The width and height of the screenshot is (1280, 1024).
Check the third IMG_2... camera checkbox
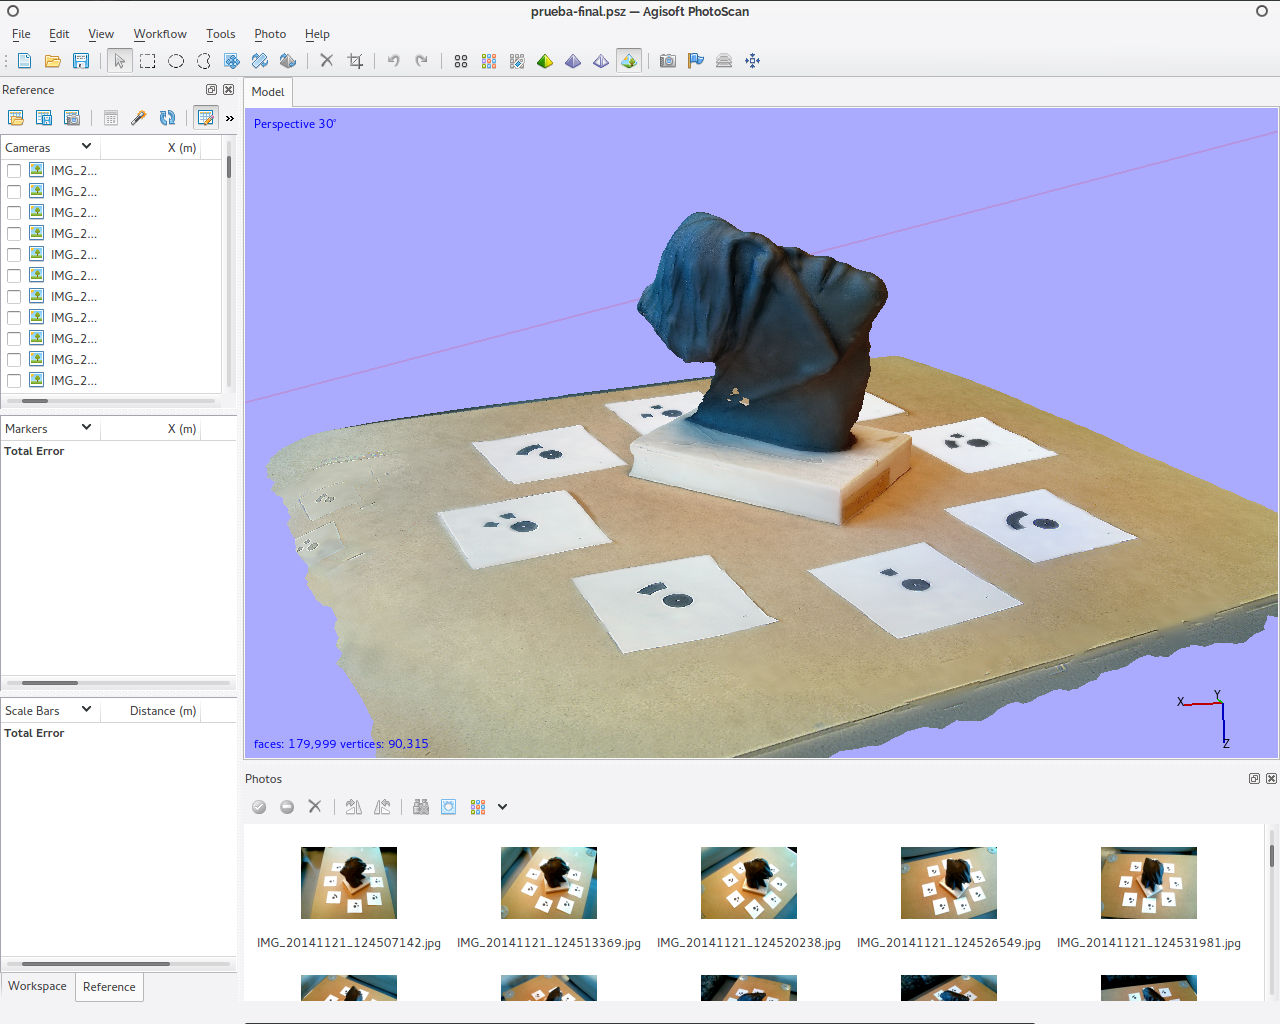click(14, 213)
